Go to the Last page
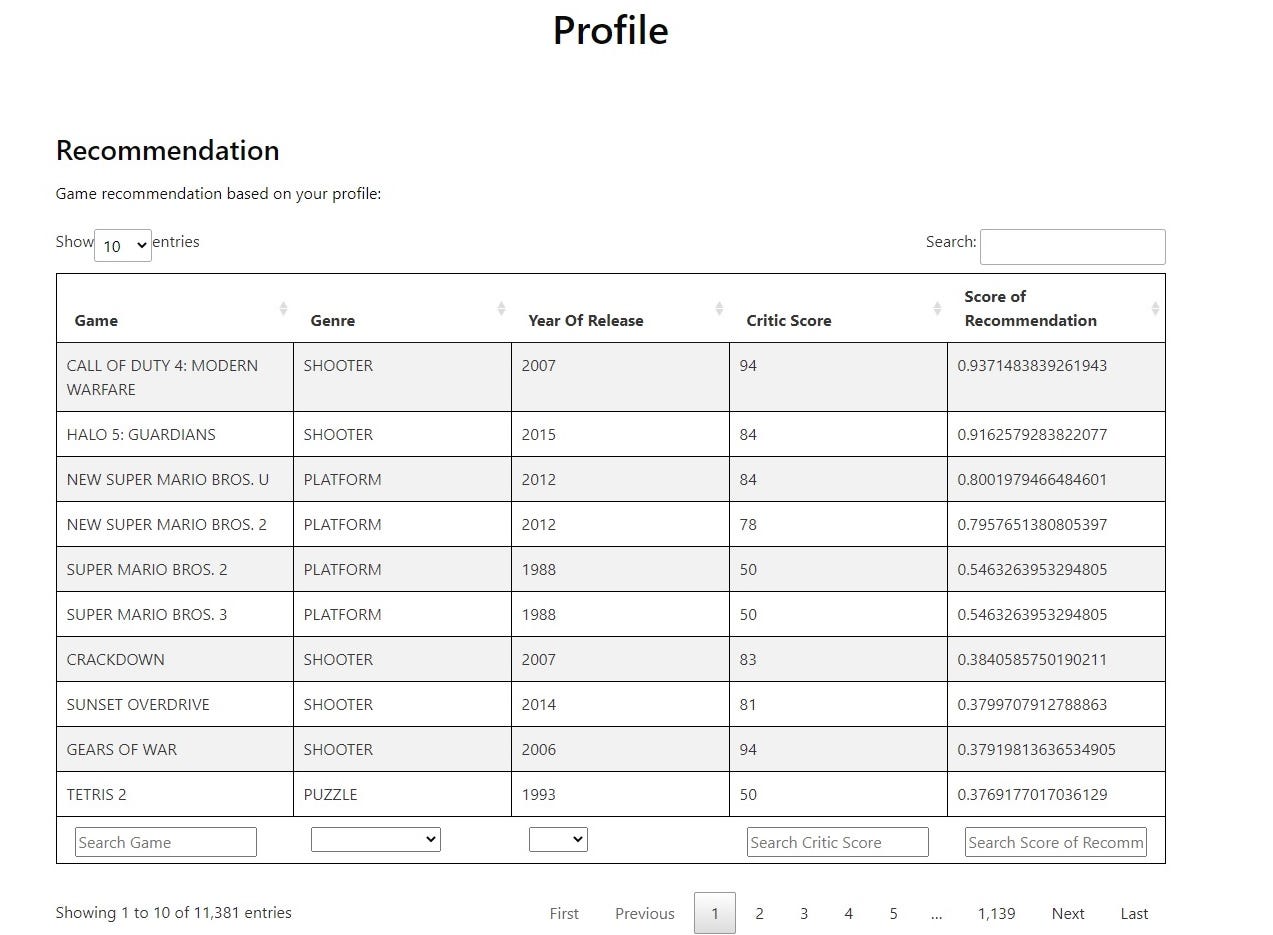Screen dimensions: 1273x935 tap(1134, 913)
